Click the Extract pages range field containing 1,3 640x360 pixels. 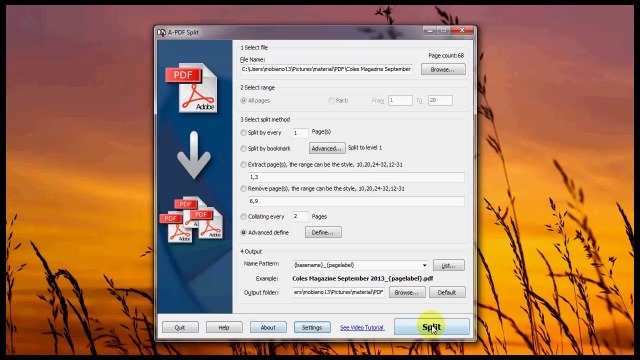coord(356,177)
